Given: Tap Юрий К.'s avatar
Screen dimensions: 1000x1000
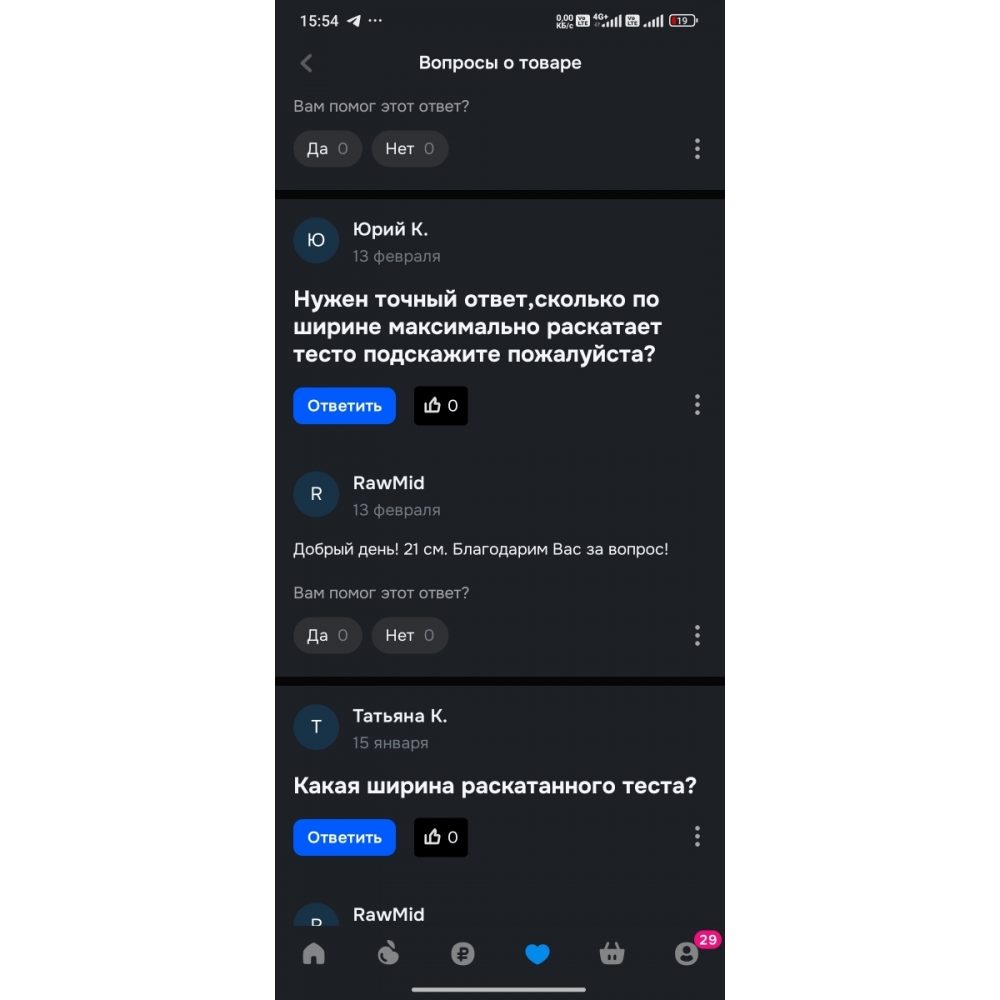Looking at the screenshot, I should point(316,241).
